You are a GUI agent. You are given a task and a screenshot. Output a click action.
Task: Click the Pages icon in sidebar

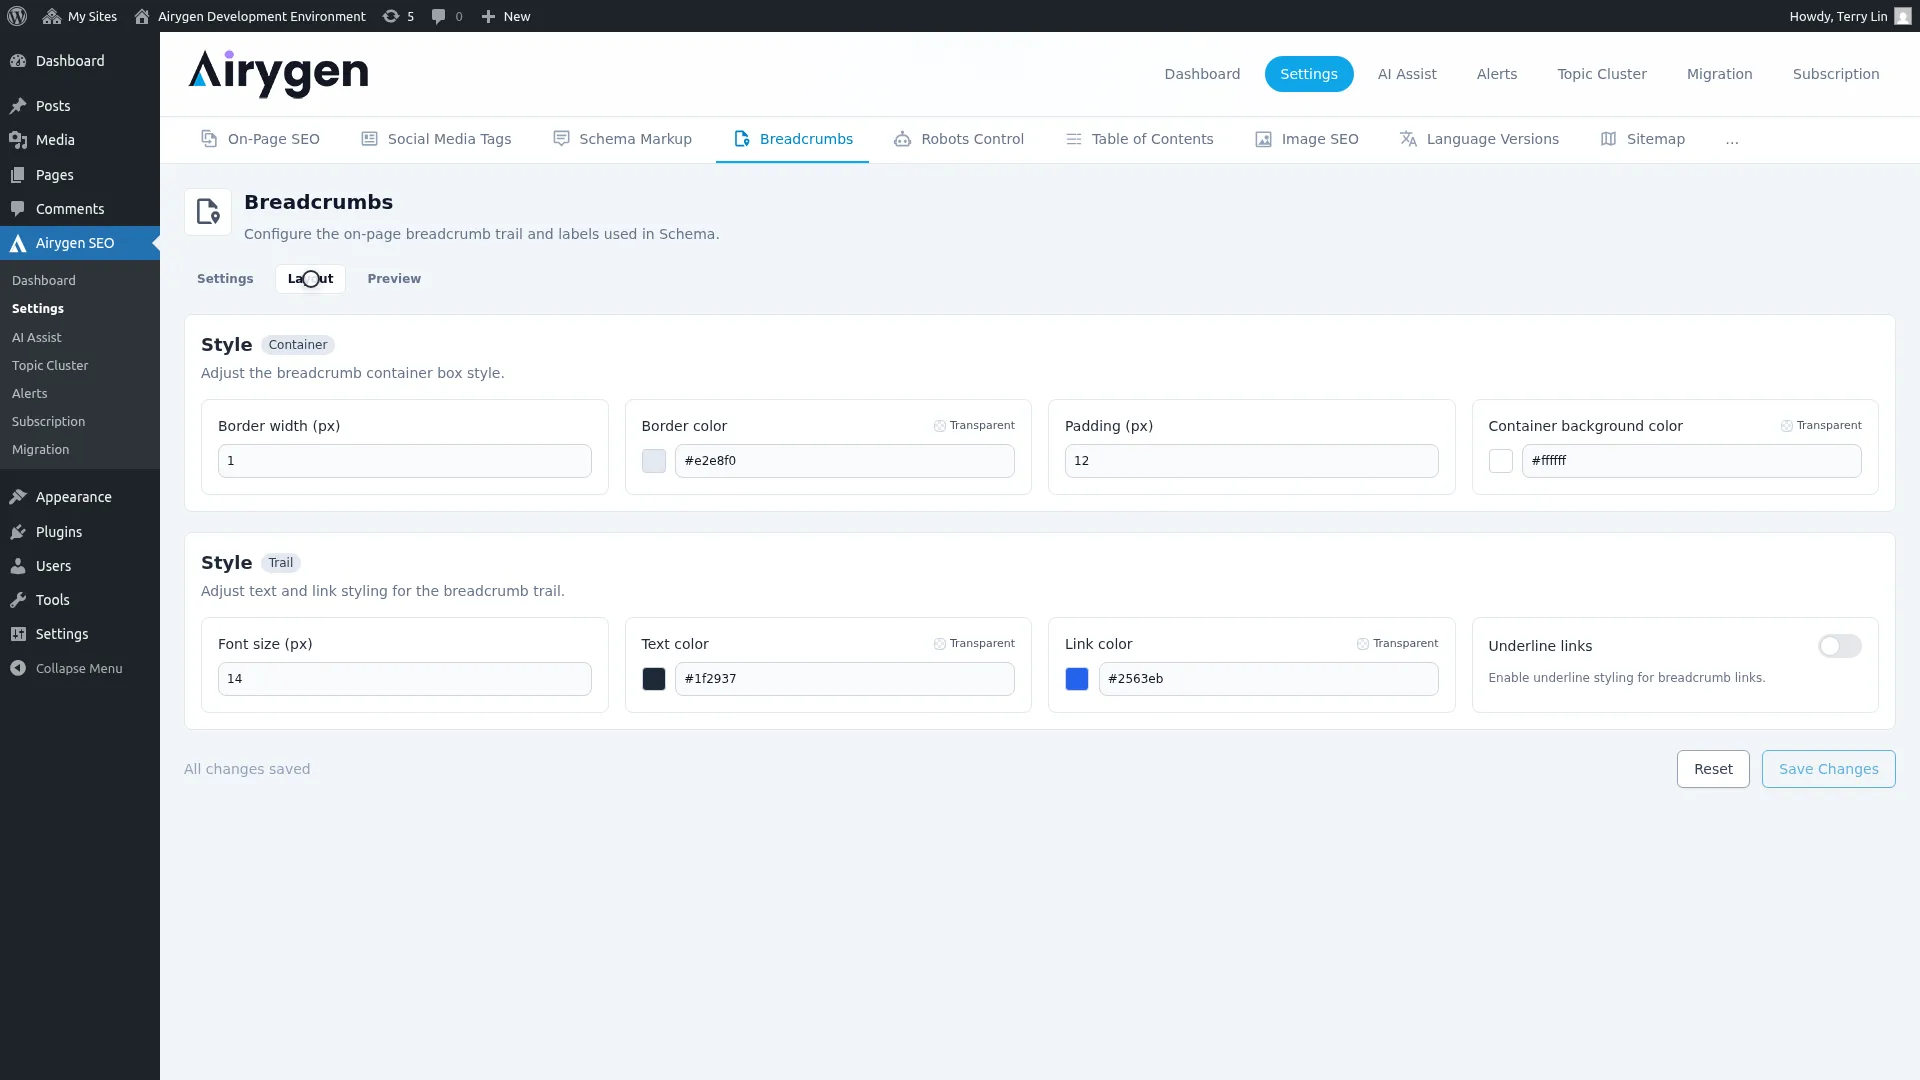(18, 175)
